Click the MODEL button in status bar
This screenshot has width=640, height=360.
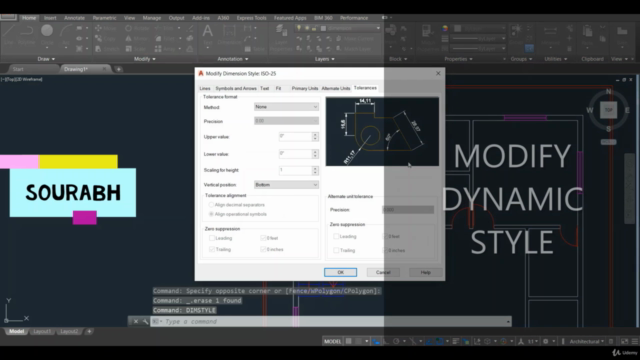point(332,341)
